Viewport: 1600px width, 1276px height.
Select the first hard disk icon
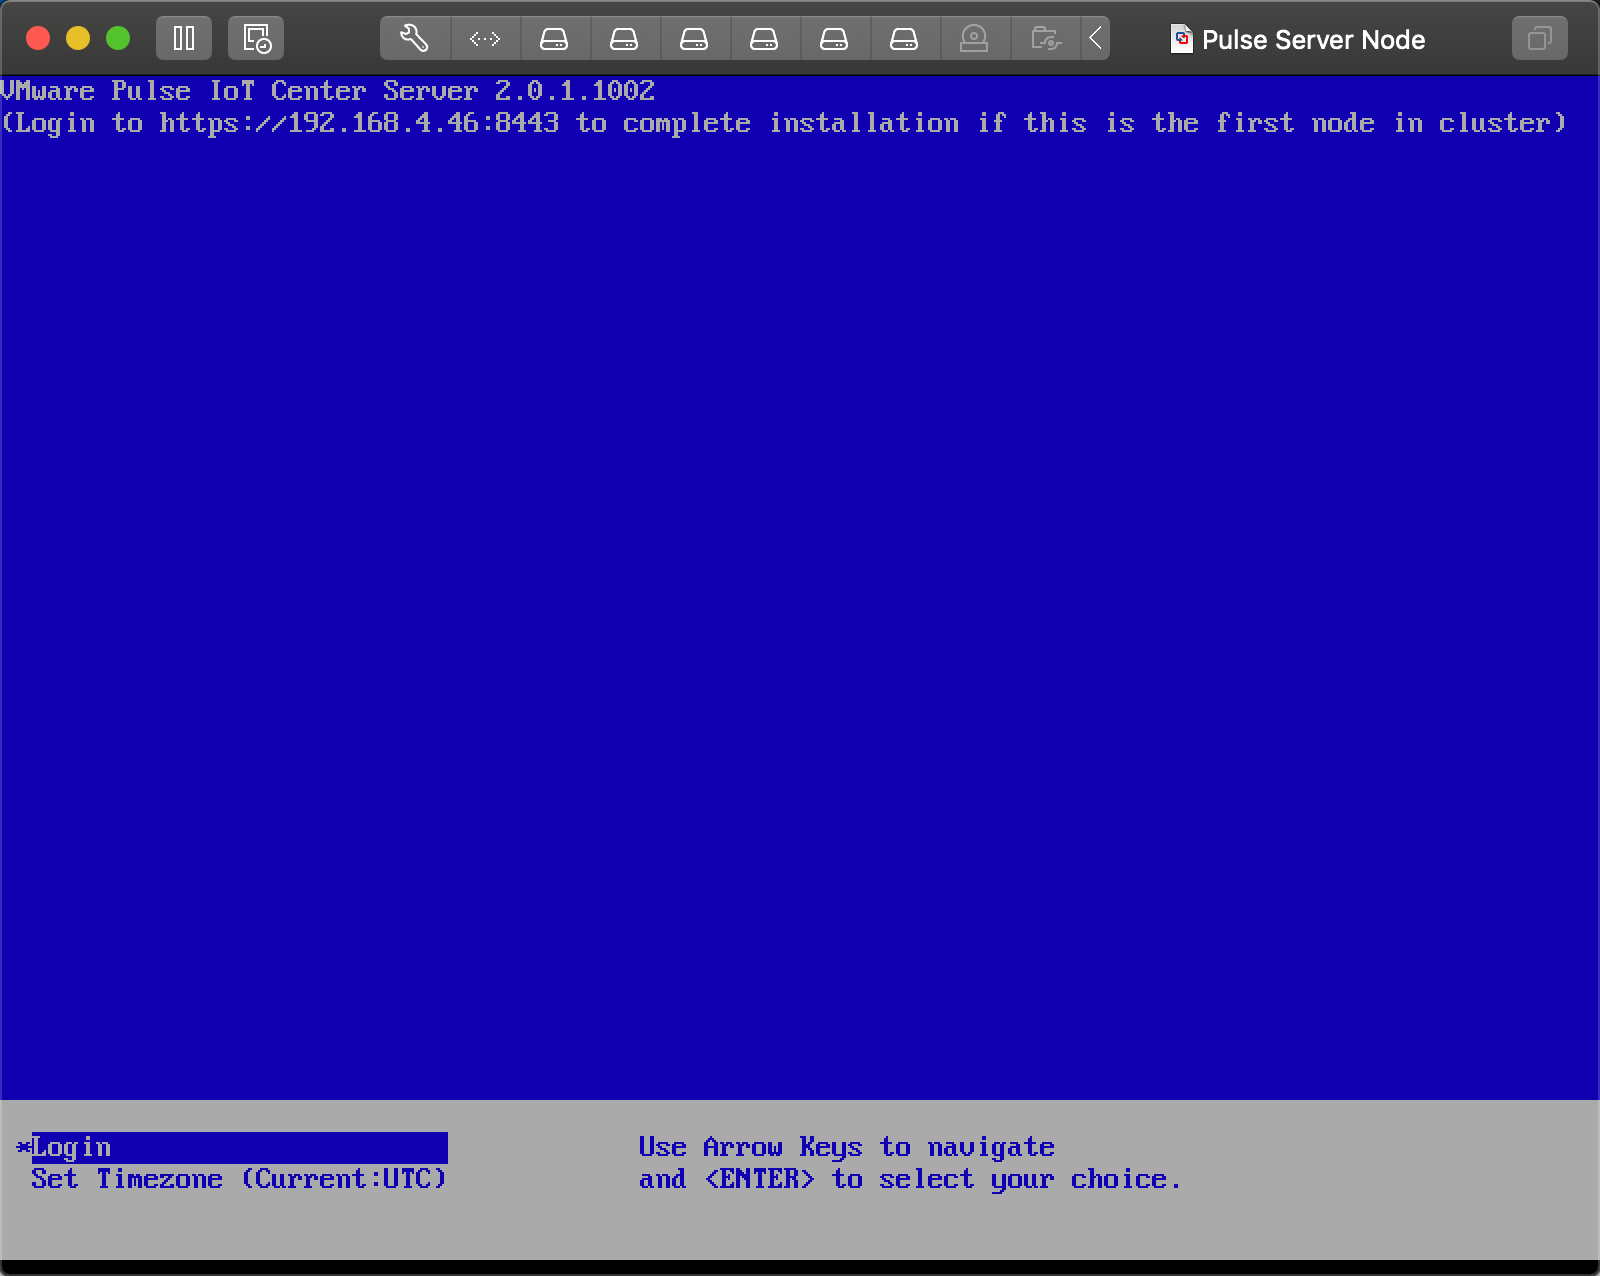pyautogui.click(x=554, y=39)
